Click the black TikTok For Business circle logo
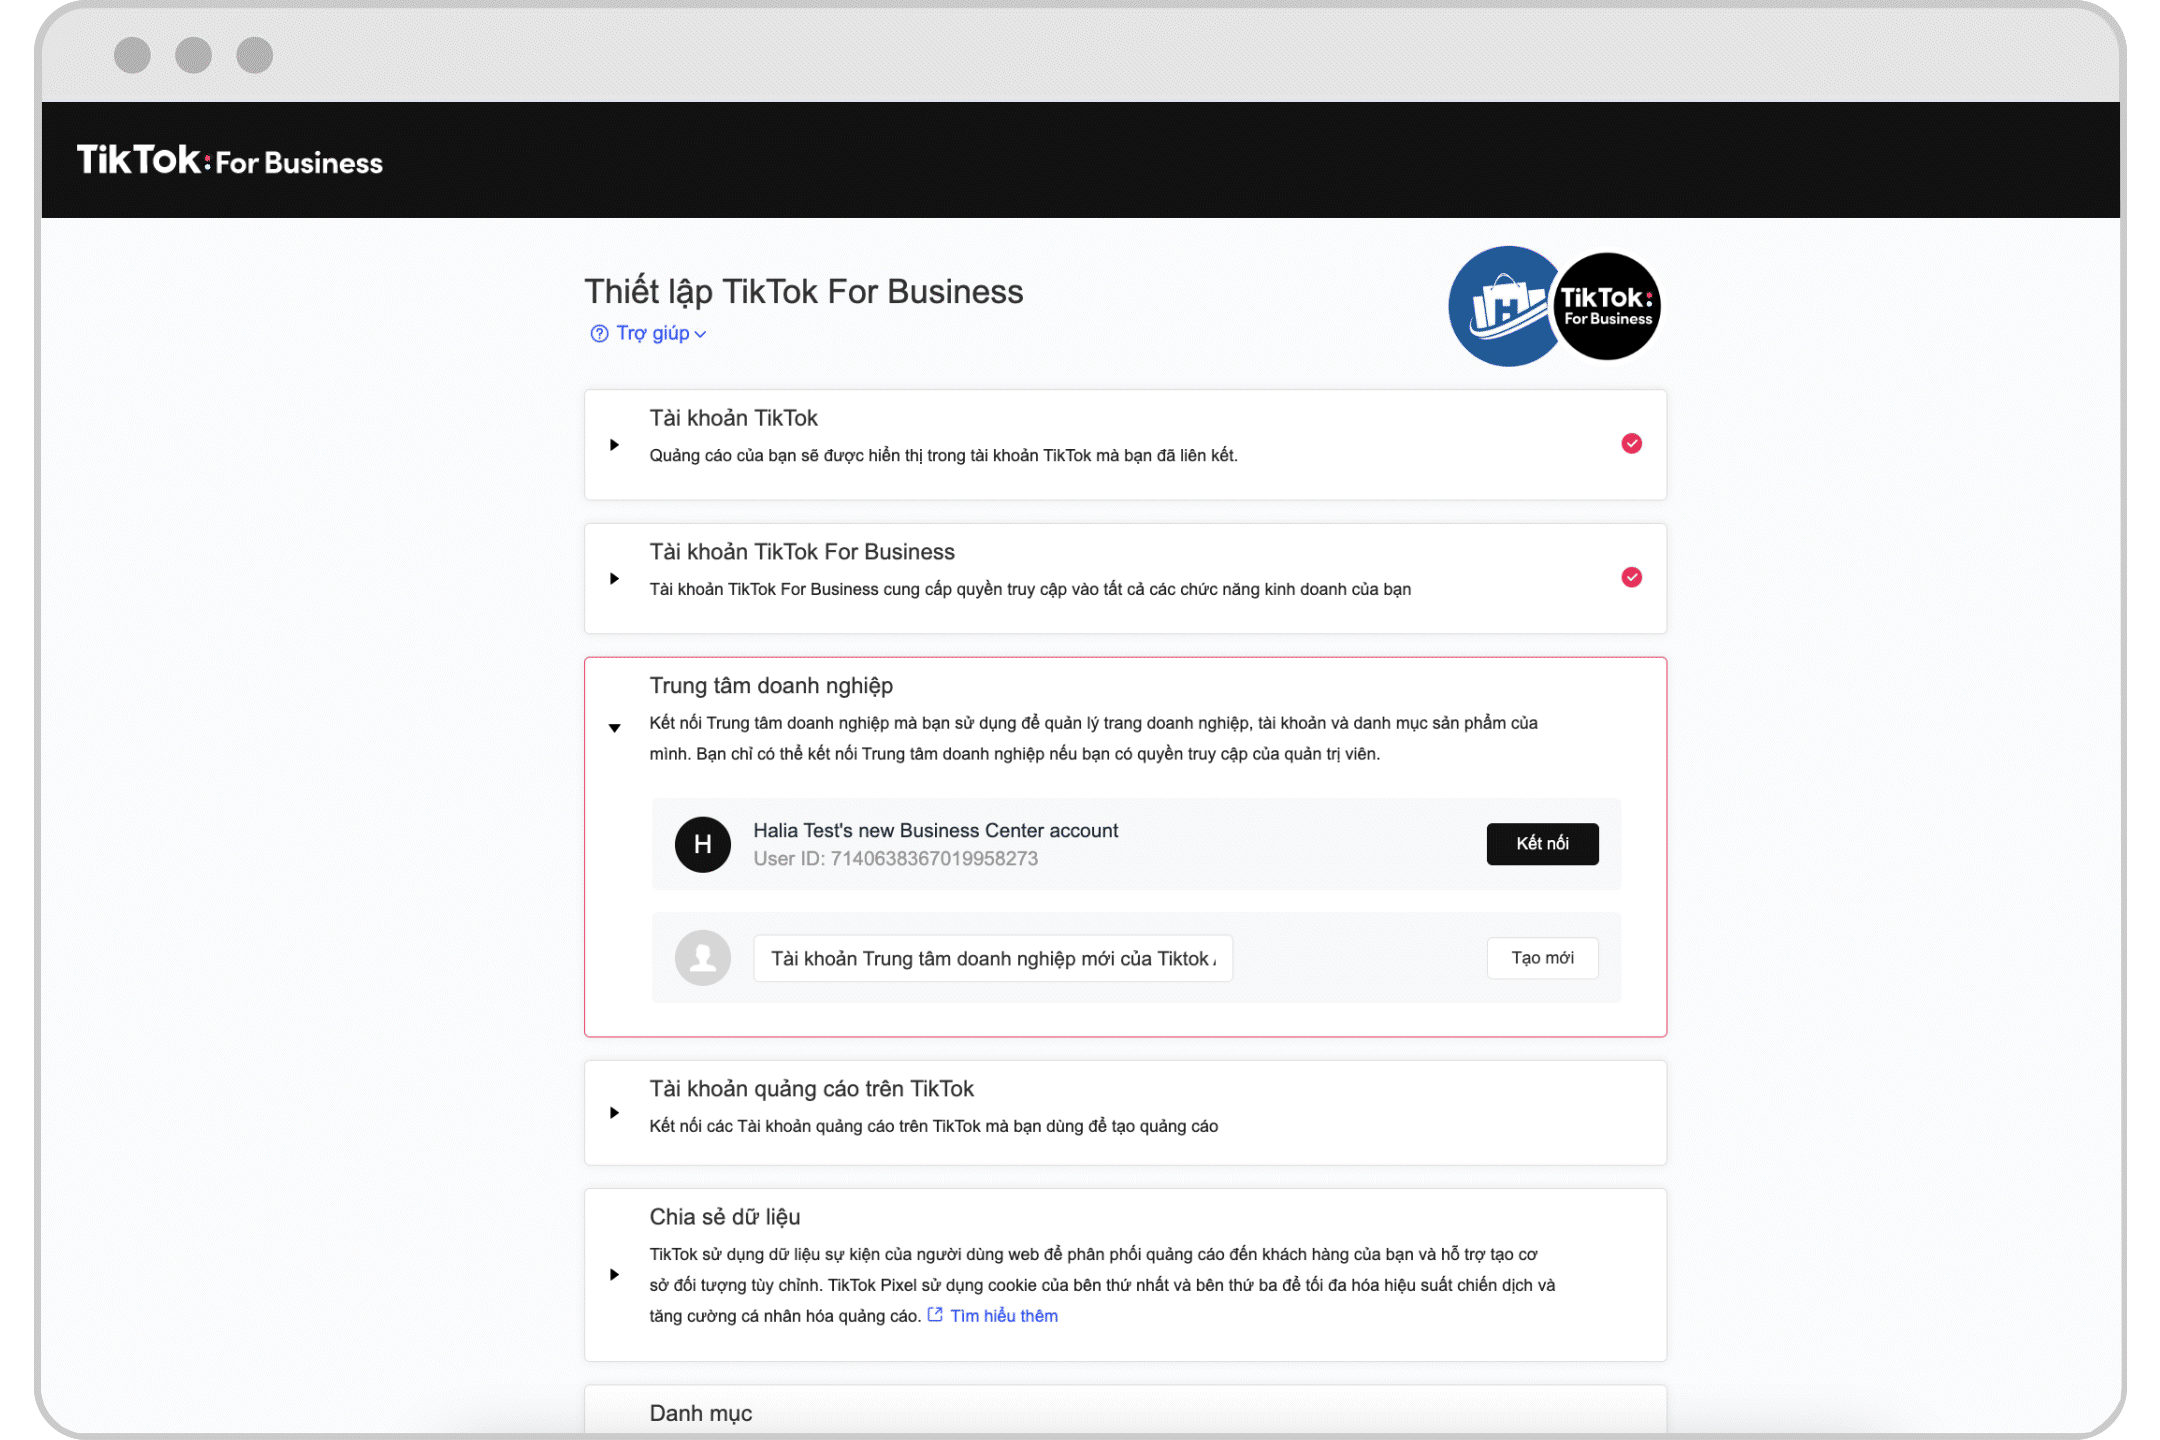Viewport: 2160px width, 1440px height. point(1608,306)
